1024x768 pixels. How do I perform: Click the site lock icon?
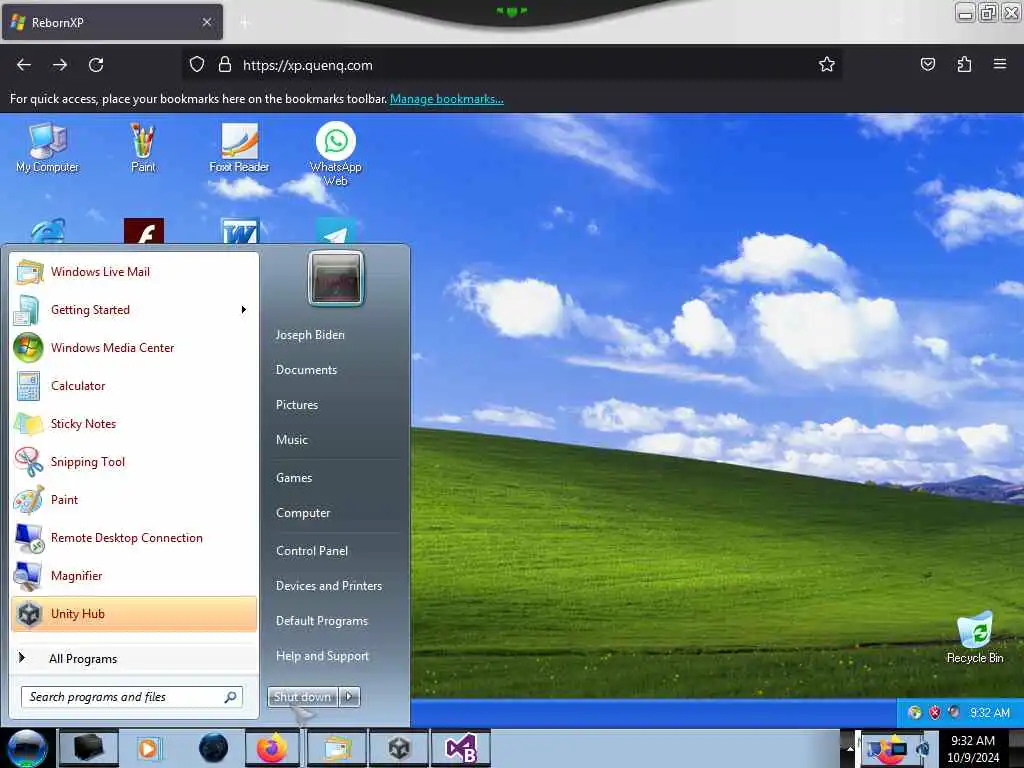pos(225,65)
